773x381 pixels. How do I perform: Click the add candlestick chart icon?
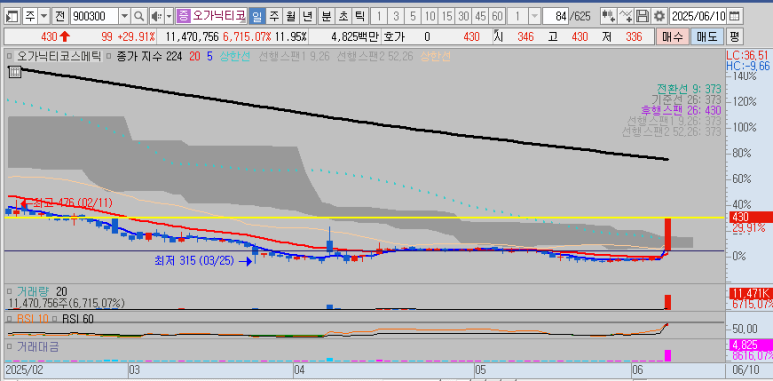point(608,17)
